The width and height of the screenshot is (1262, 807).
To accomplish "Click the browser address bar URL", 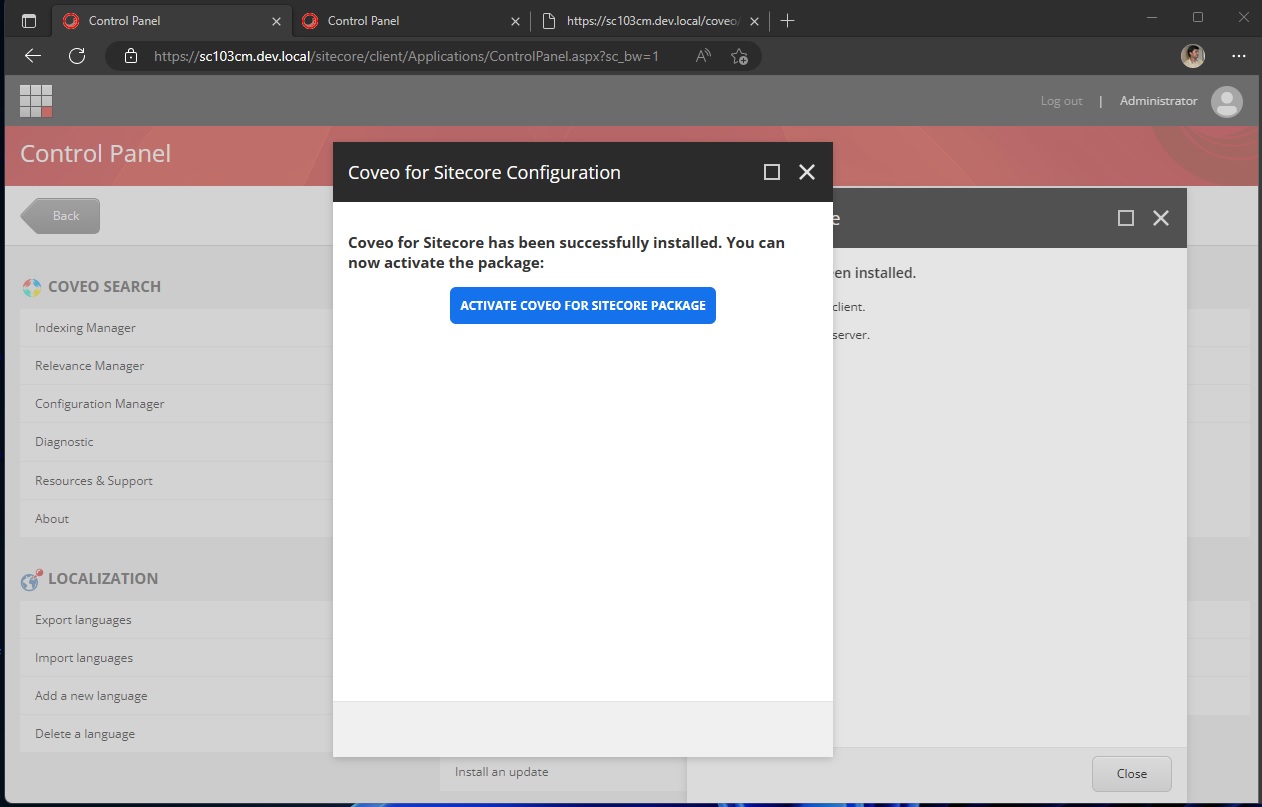I will [x=406, y=56].
